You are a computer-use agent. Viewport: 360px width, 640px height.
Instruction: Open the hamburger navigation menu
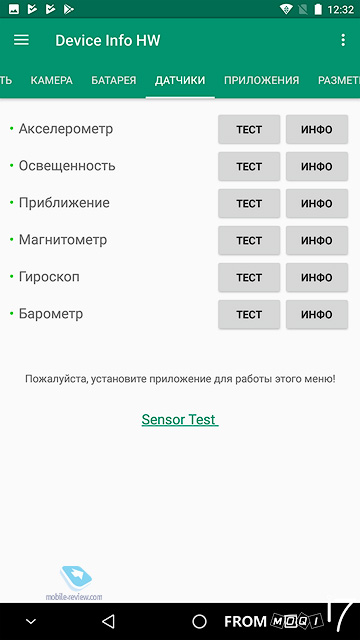tap(21, 40)
